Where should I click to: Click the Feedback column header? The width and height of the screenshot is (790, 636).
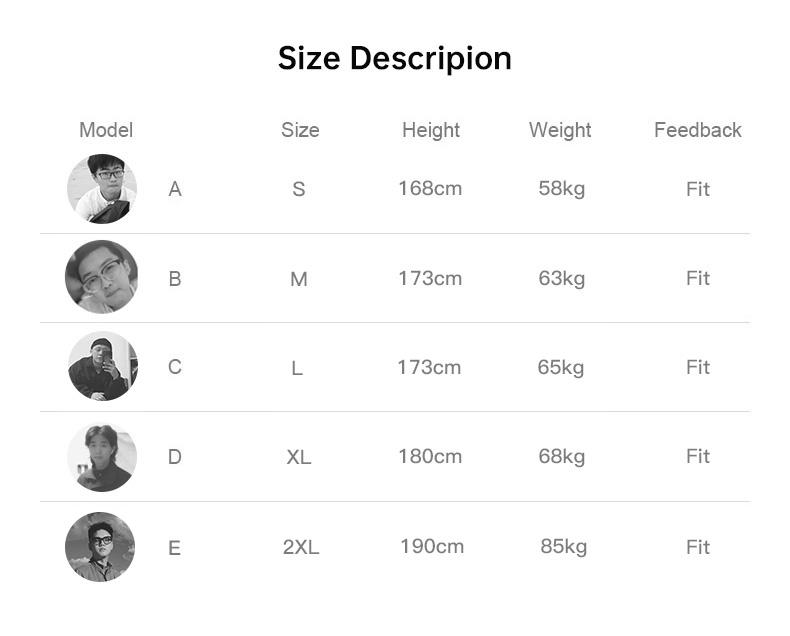(x=698, y=130)
